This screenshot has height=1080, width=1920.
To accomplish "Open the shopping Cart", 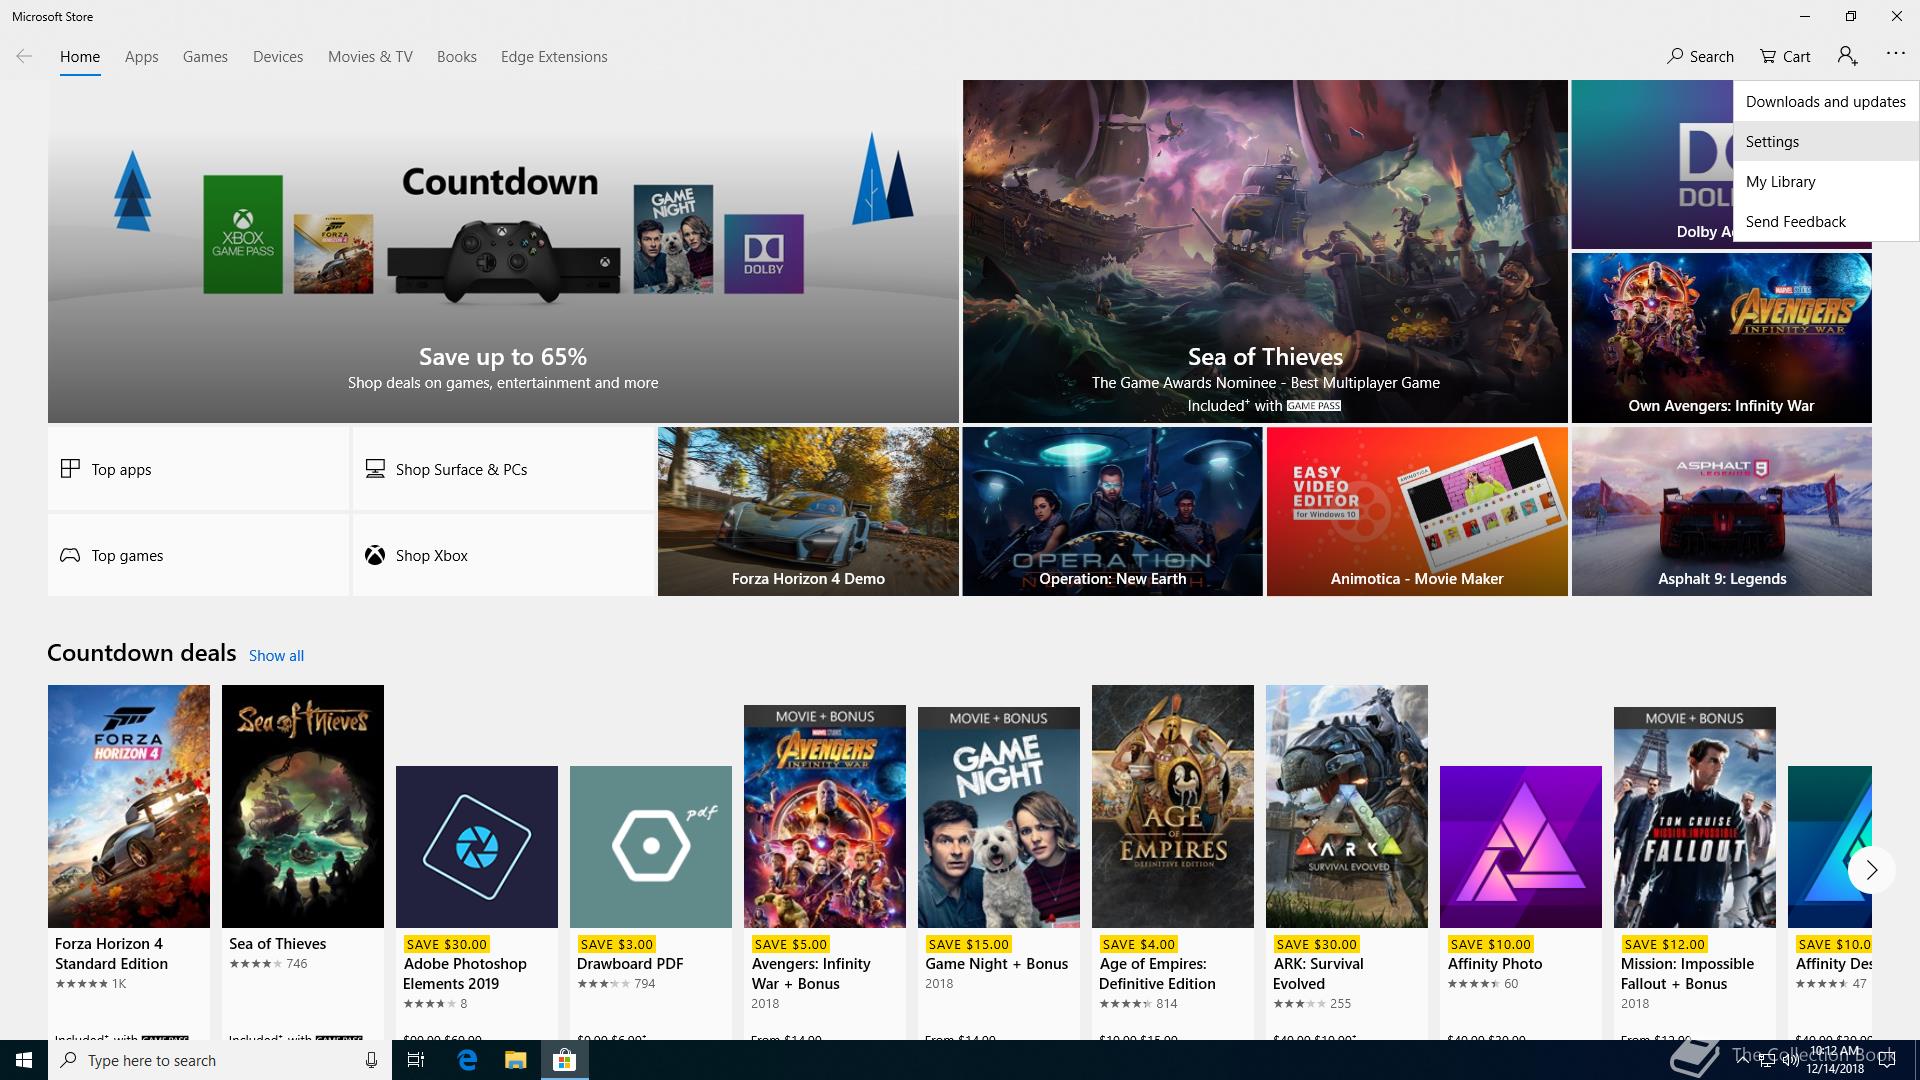I will click(x=1785, y=56).
